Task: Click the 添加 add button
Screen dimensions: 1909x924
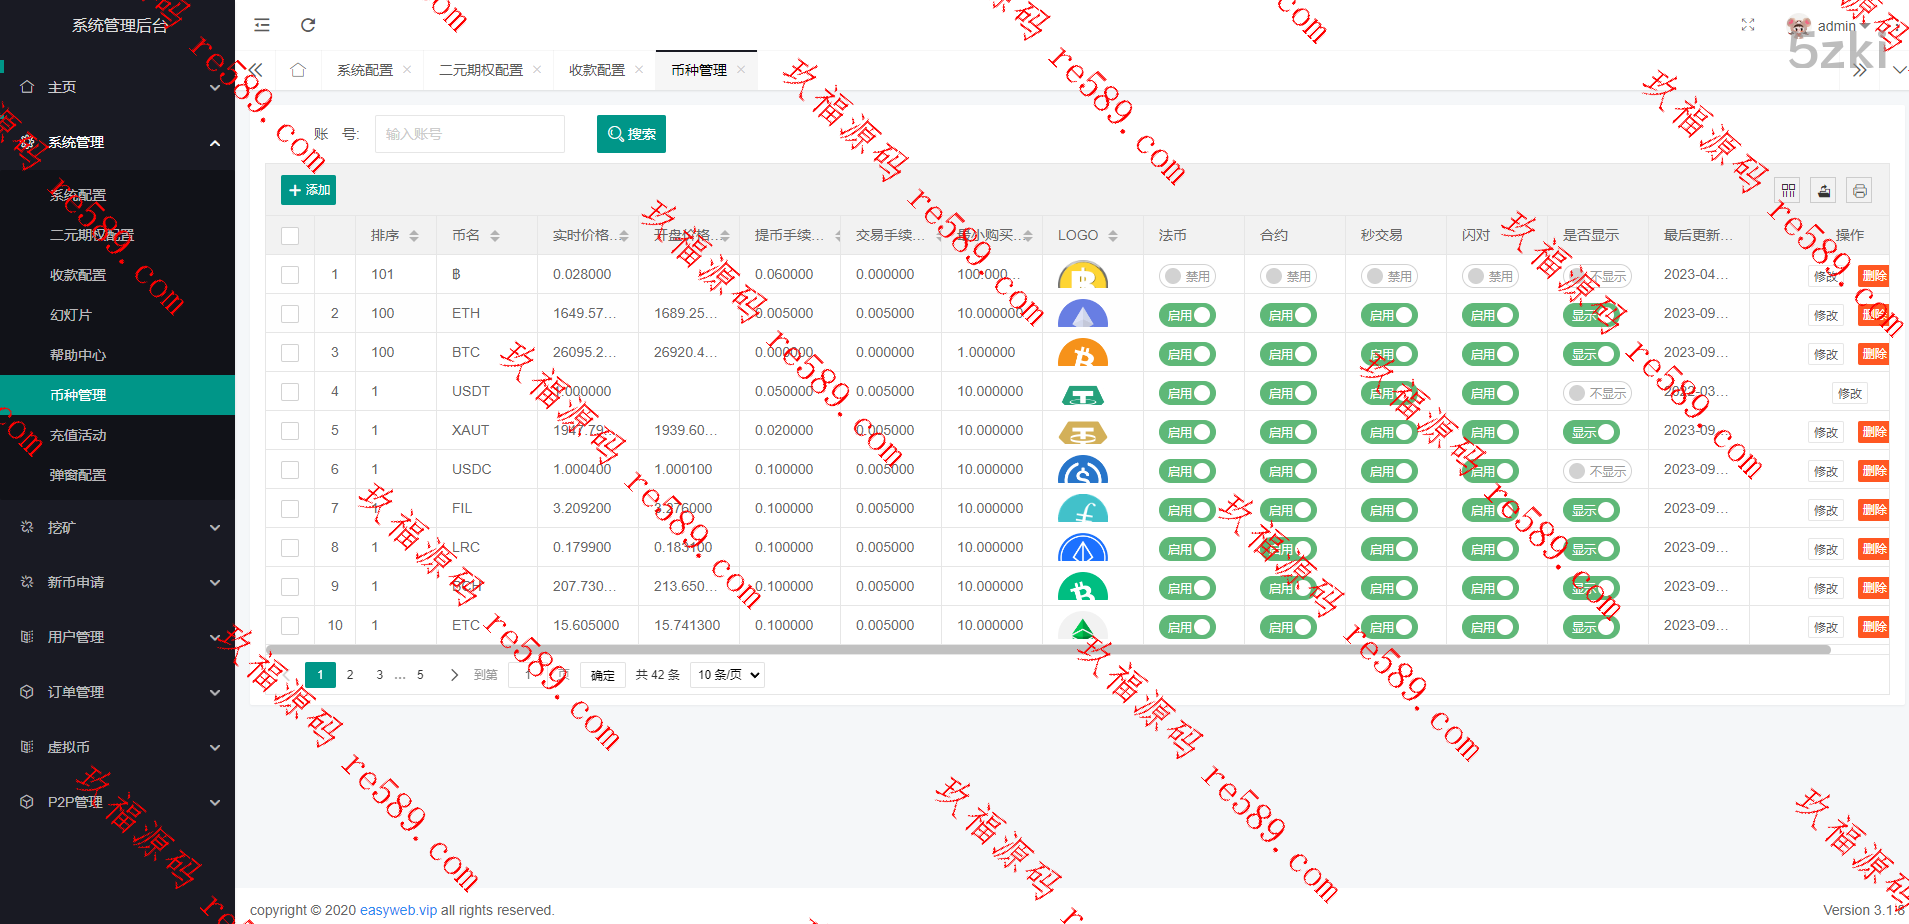Action: pyautogui.click(x=308, y=190)
